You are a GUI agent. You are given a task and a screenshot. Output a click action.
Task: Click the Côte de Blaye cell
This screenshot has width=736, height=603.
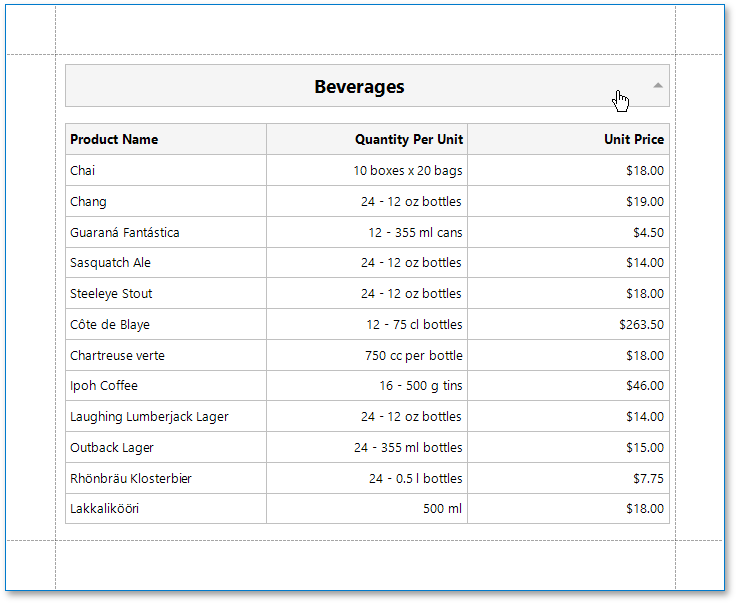(110, 325)
